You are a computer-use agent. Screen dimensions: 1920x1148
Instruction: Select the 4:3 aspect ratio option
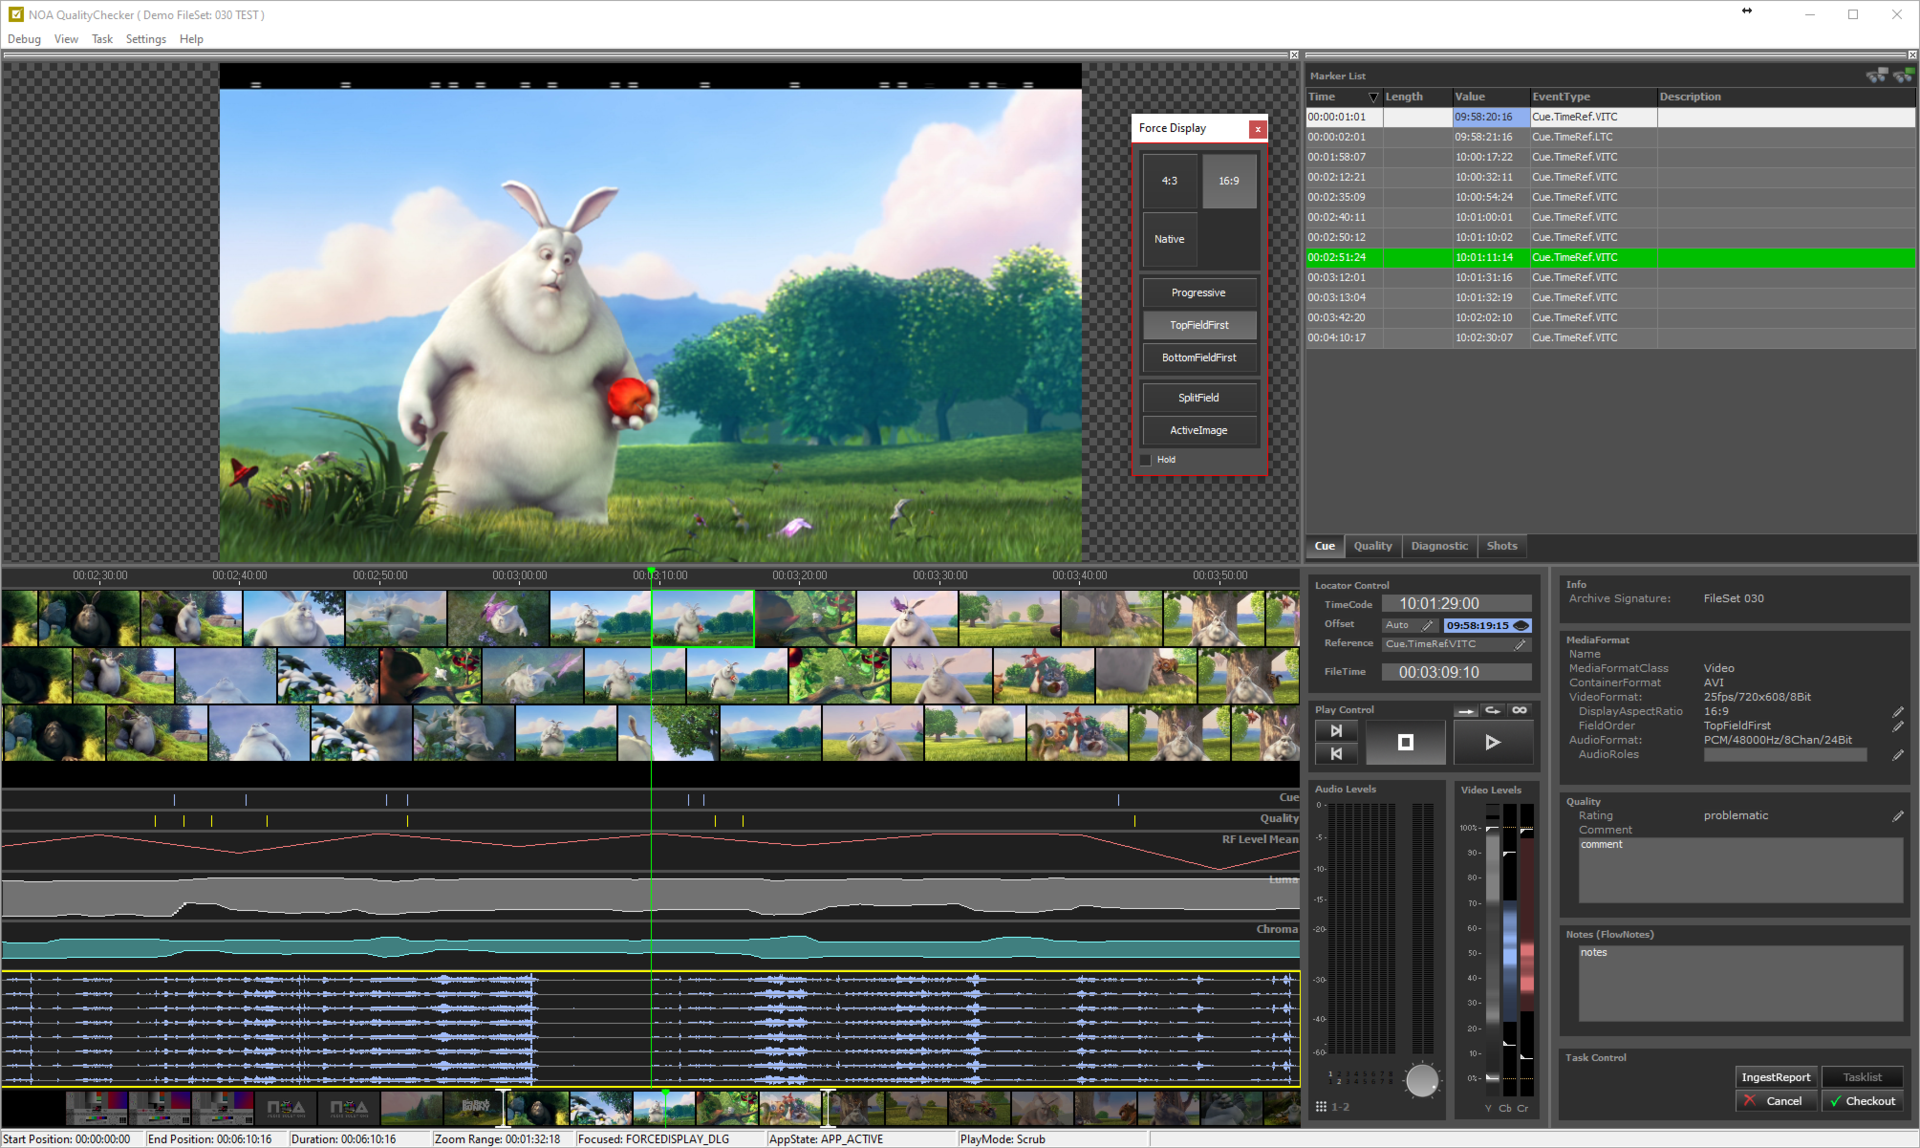[1169, 181]
